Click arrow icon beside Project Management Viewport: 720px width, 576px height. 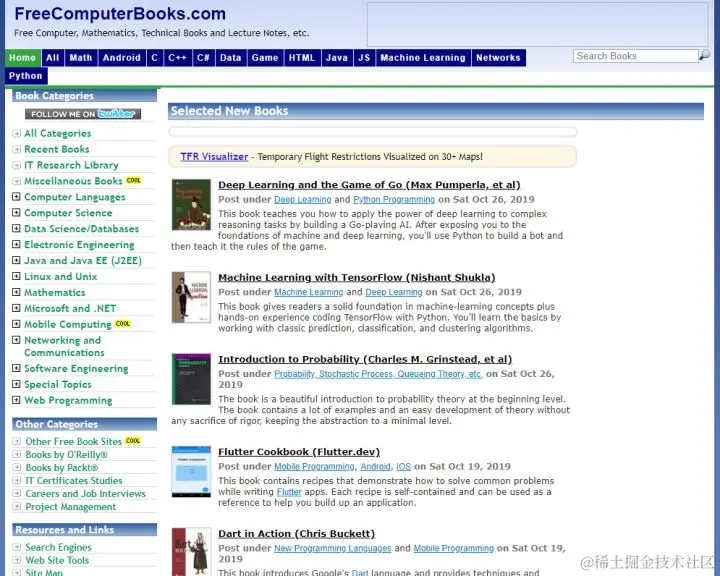pyautogui.click(x=17, y=507)
